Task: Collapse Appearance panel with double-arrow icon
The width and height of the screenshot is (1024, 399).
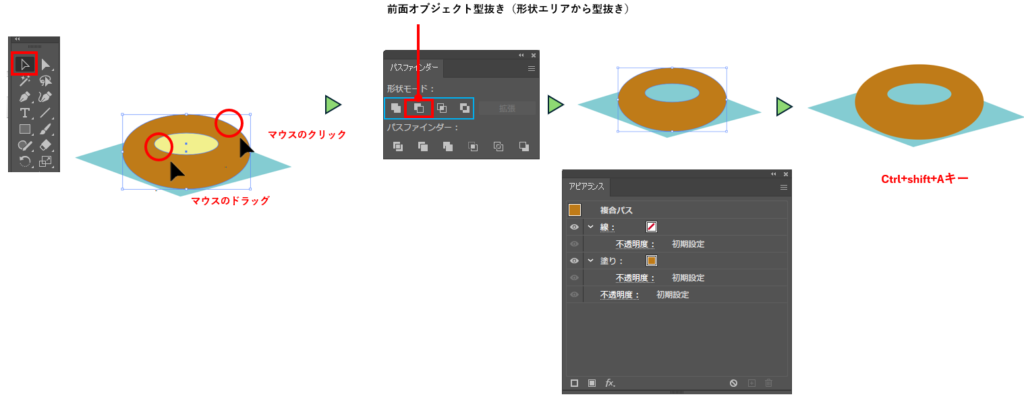Action: pyautogui.click(x=774, y=174)
